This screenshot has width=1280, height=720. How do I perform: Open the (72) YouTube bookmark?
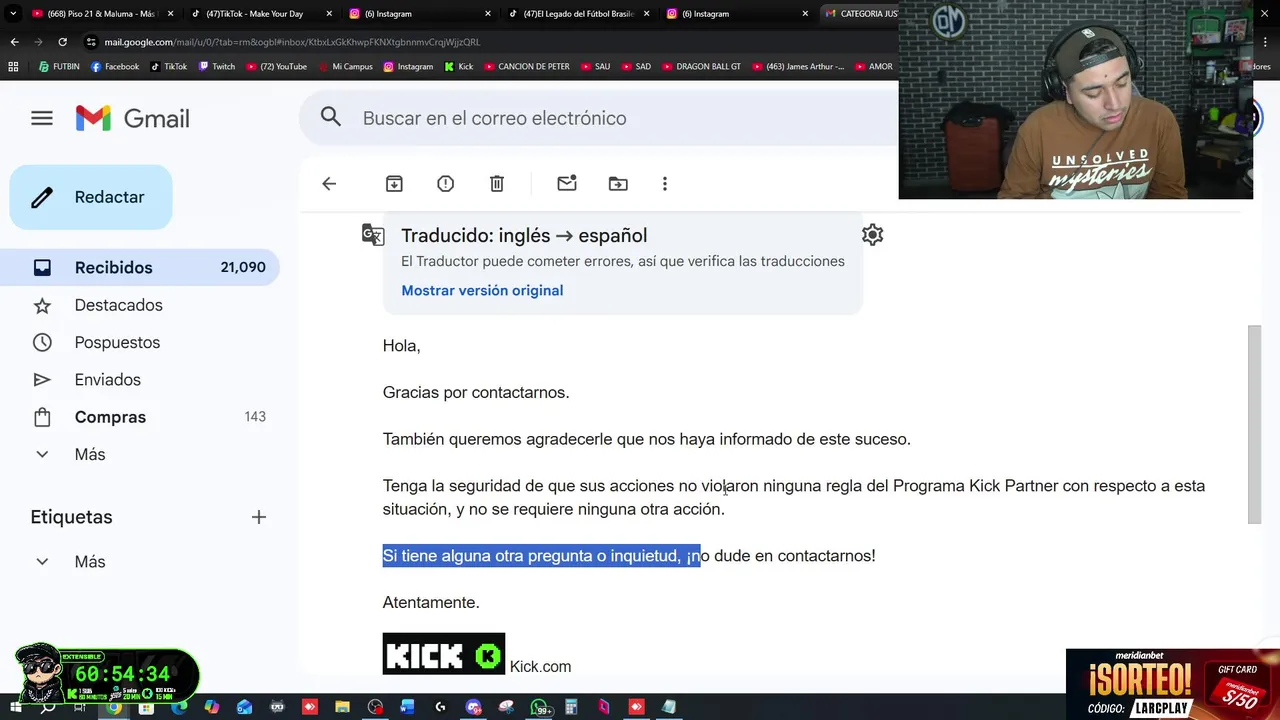(276, 67)
